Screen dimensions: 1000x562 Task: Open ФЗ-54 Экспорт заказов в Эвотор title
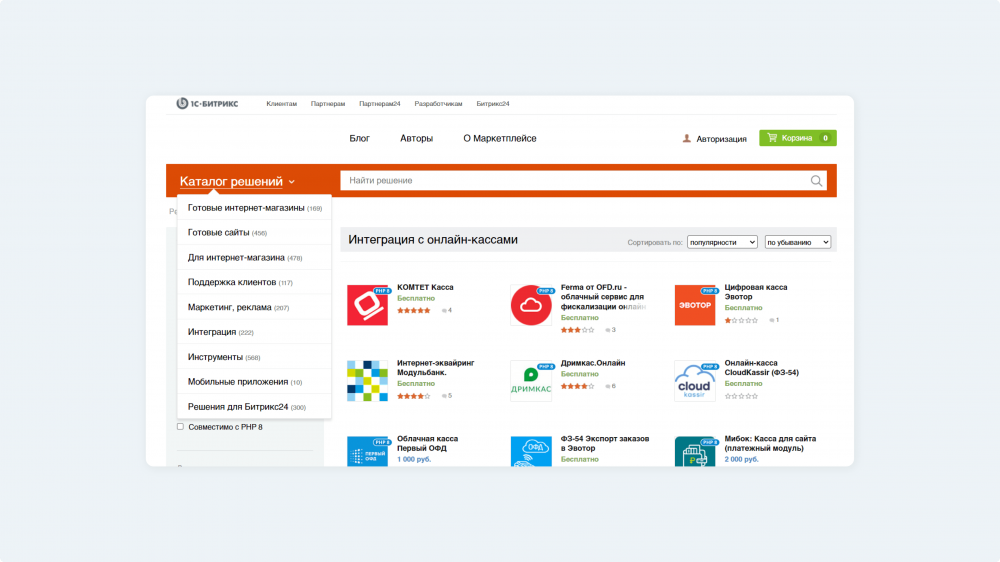[605, 443]
